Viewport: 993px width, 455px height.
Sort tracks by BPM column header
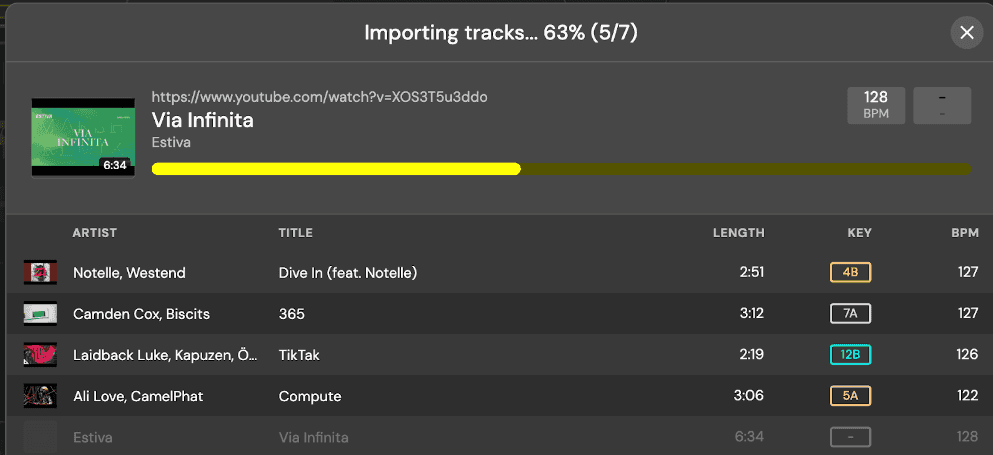[964, 233]
